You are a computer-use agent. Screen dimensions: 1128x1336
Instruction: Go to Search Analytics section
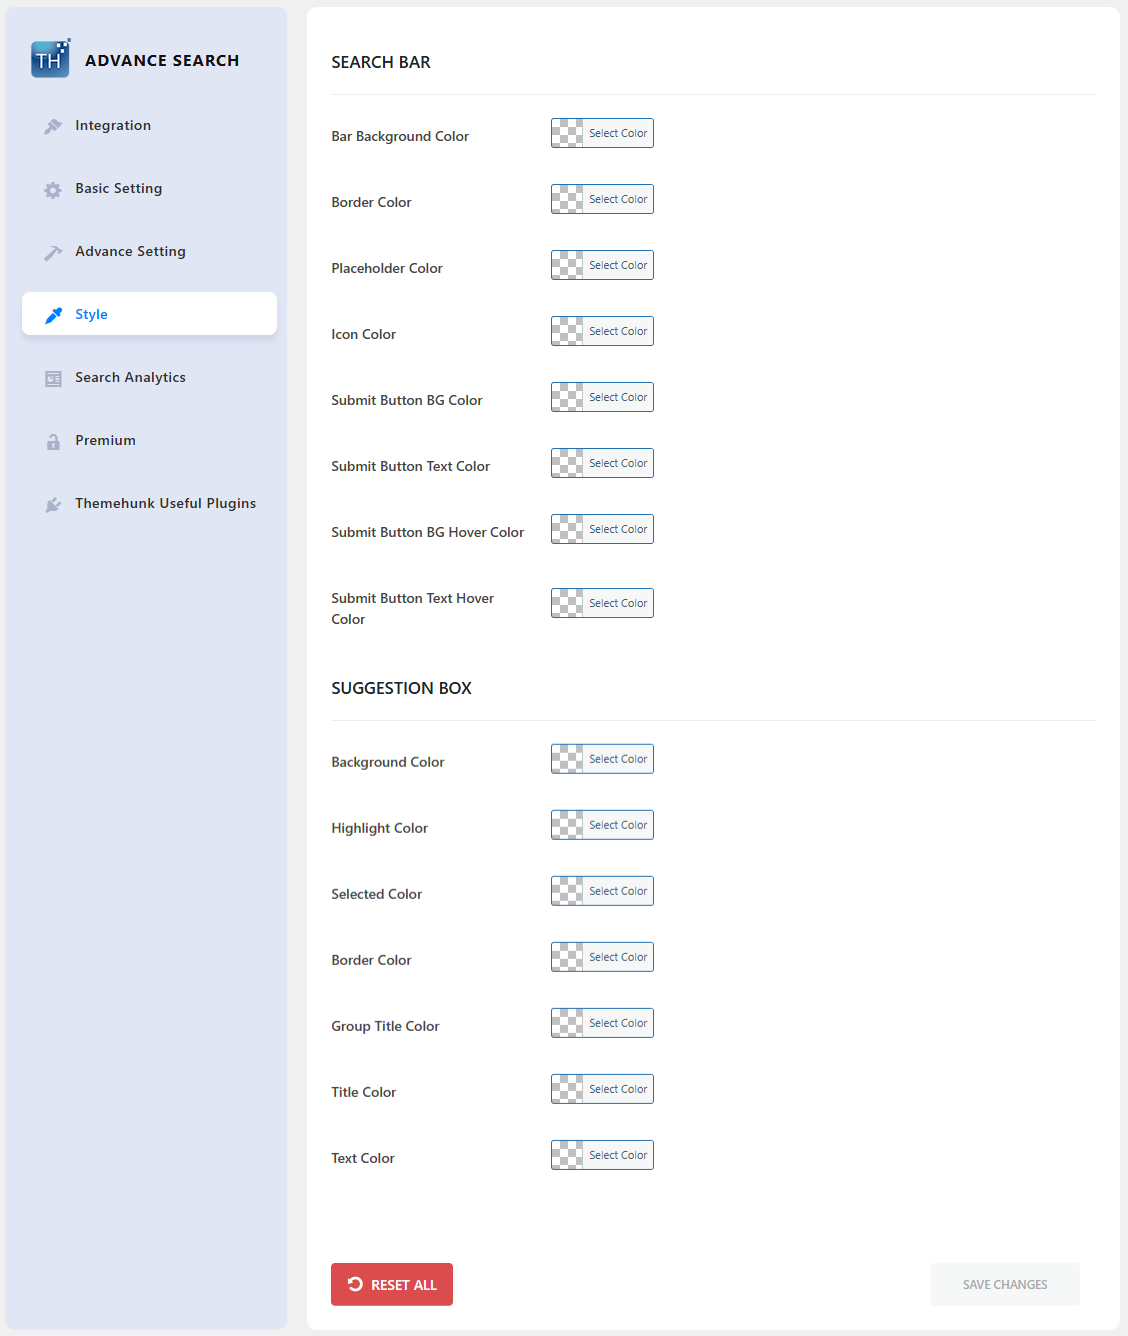tap(130, 378)
